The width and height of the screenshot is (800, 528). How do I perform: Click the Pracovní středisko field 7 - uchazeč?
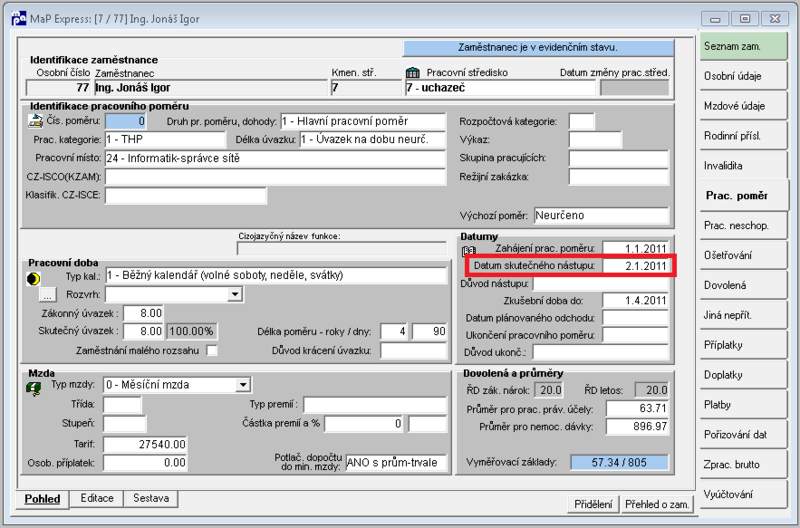501,88
